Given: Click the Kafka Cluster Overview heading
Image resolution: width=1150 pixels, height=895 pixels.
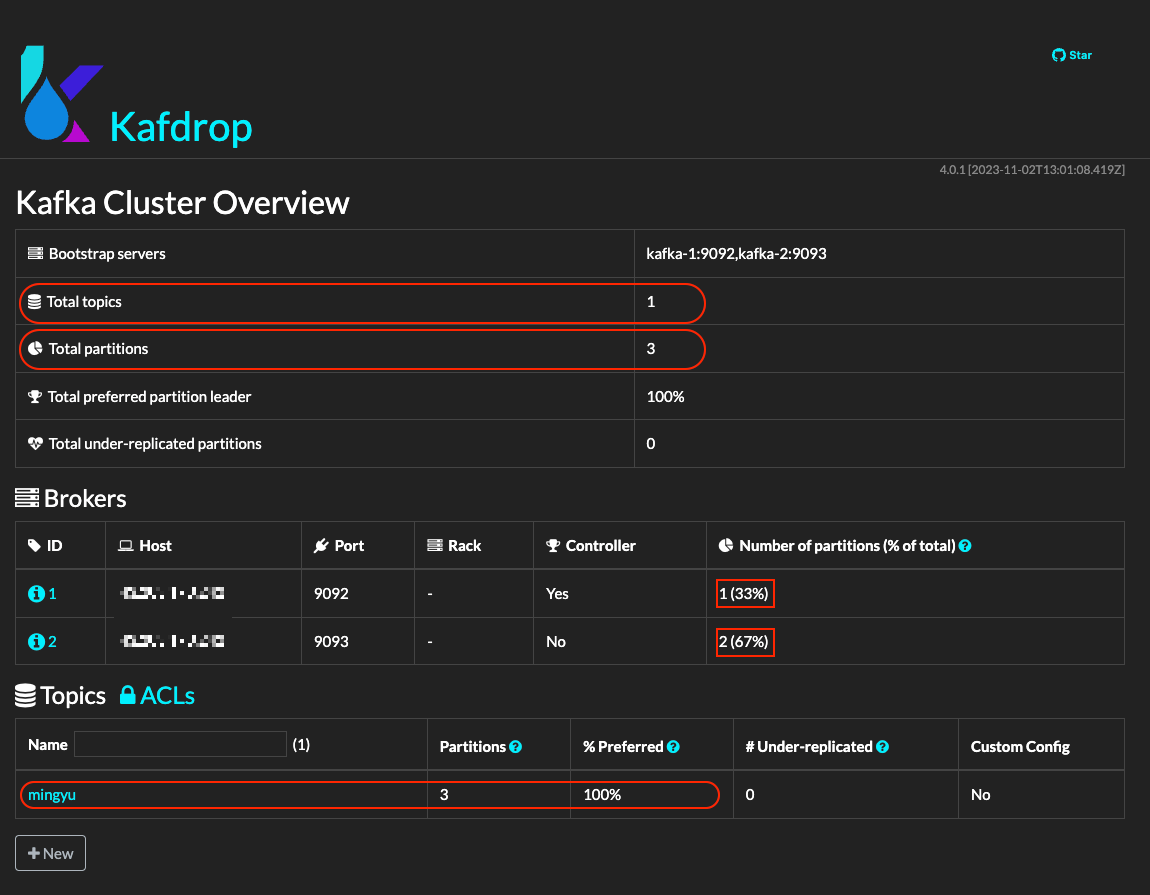Looking at the screenshot, I should [183, 202].
